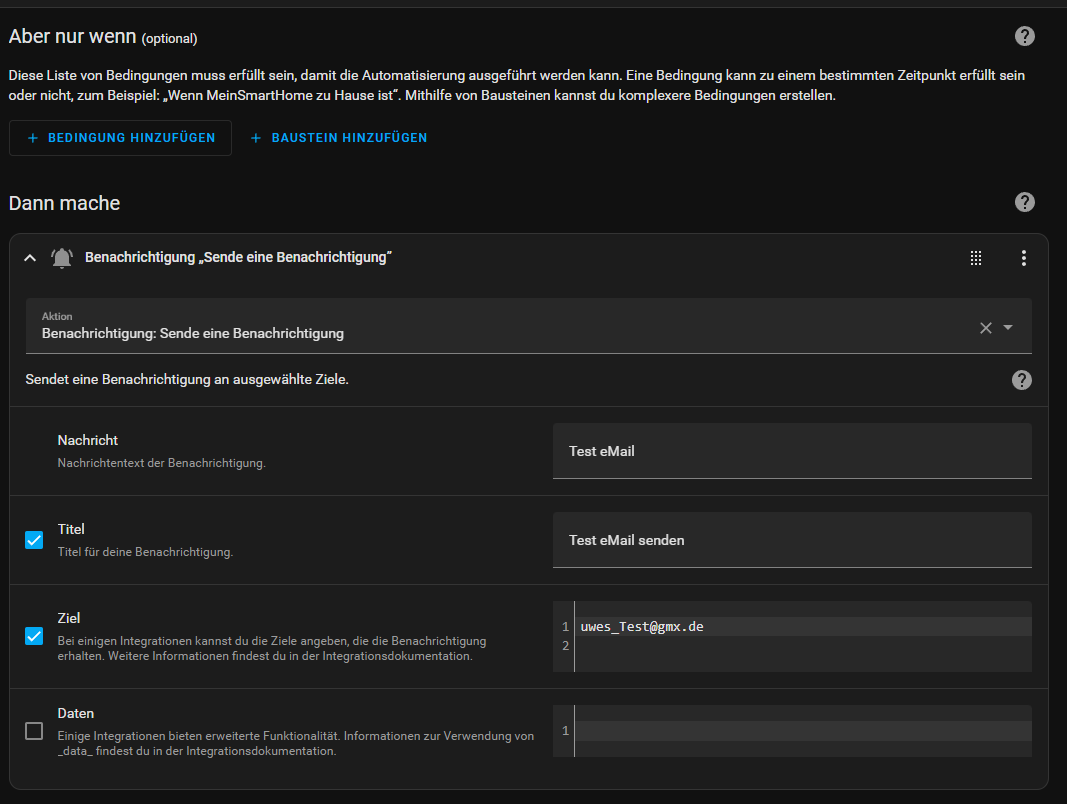The width and height of the screenshot is (1067, 804).
Task: Open help for the "Aber nur wenn" section
Action: click(x=1024, y=37)
